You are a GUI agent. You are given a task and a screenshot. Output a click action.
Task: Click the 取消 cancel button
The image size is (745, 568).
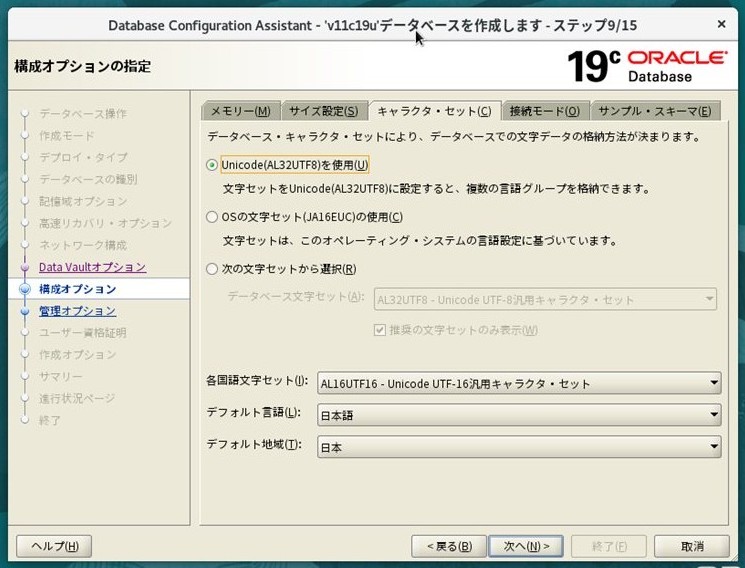pyautogui.click(x=692, y=546)
